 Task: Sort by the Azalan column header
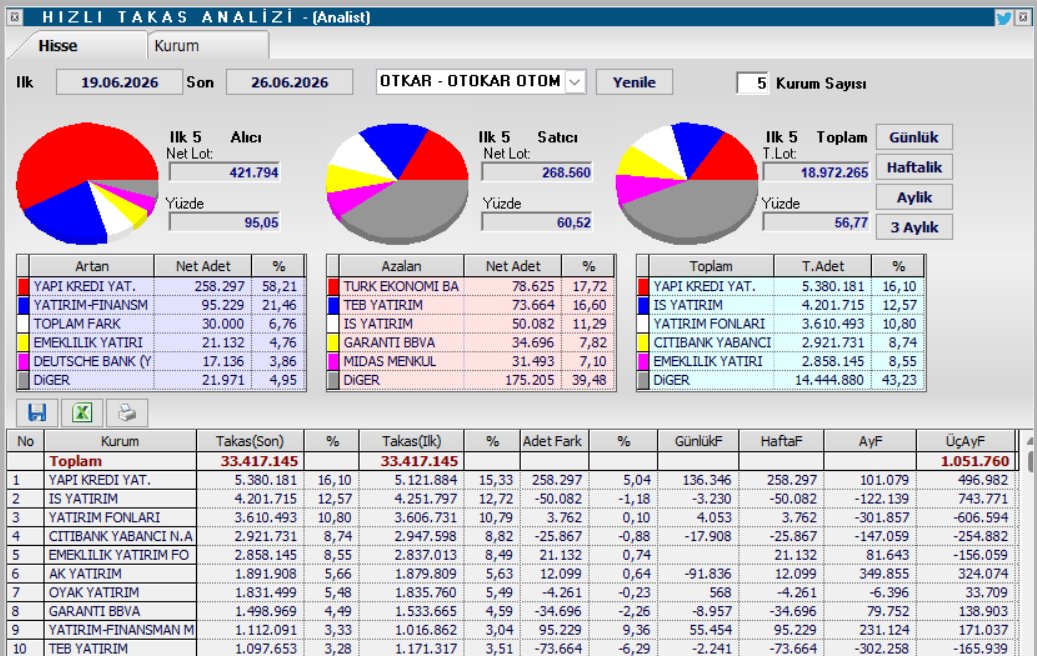(x=401, y=266)
